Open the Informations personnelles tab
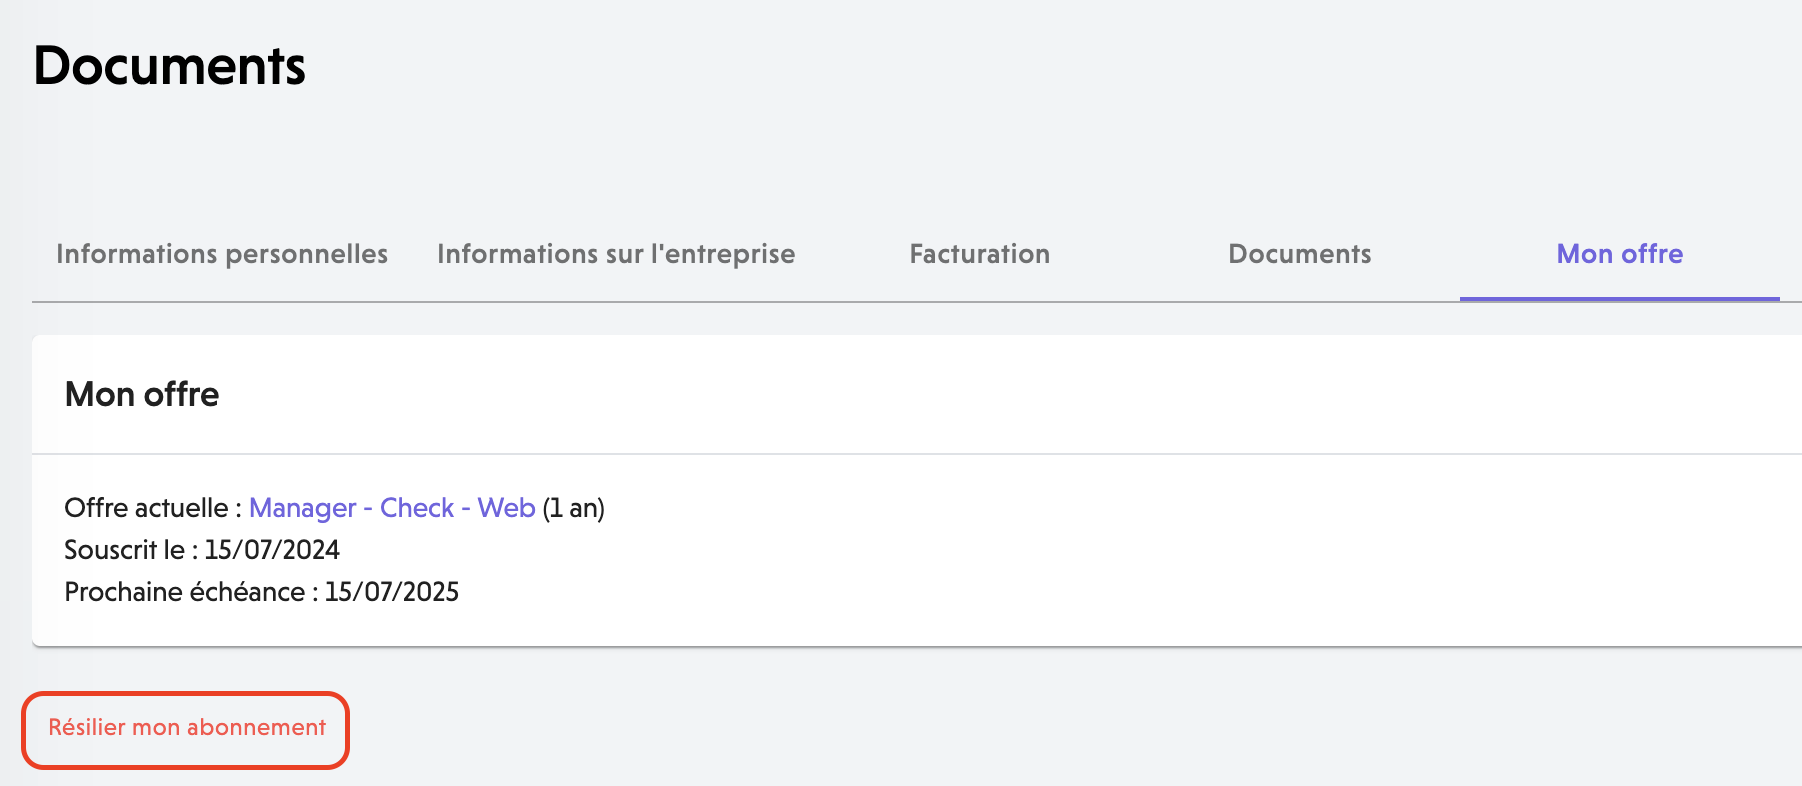1802x786 pixels. point(222,254)
